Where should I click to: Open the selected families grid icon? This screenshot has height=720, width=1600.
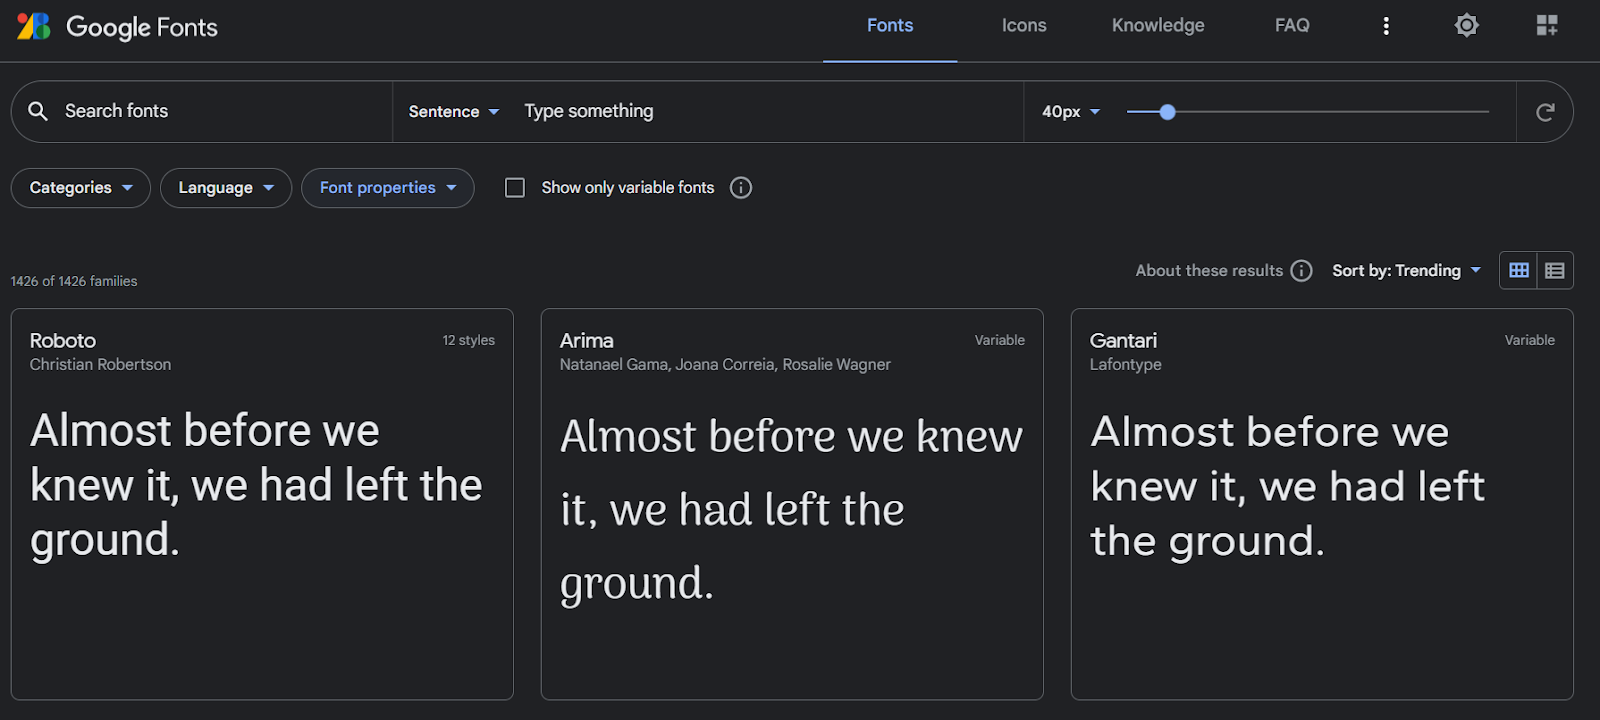[1547, 26]
